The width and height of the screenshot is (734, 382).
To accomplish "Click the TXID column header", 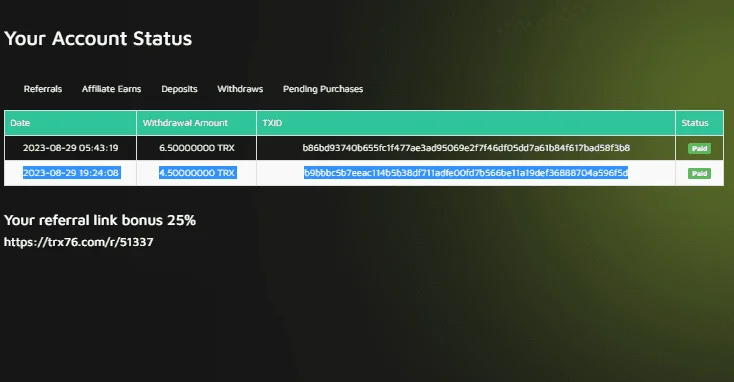I will pos(466,123).
